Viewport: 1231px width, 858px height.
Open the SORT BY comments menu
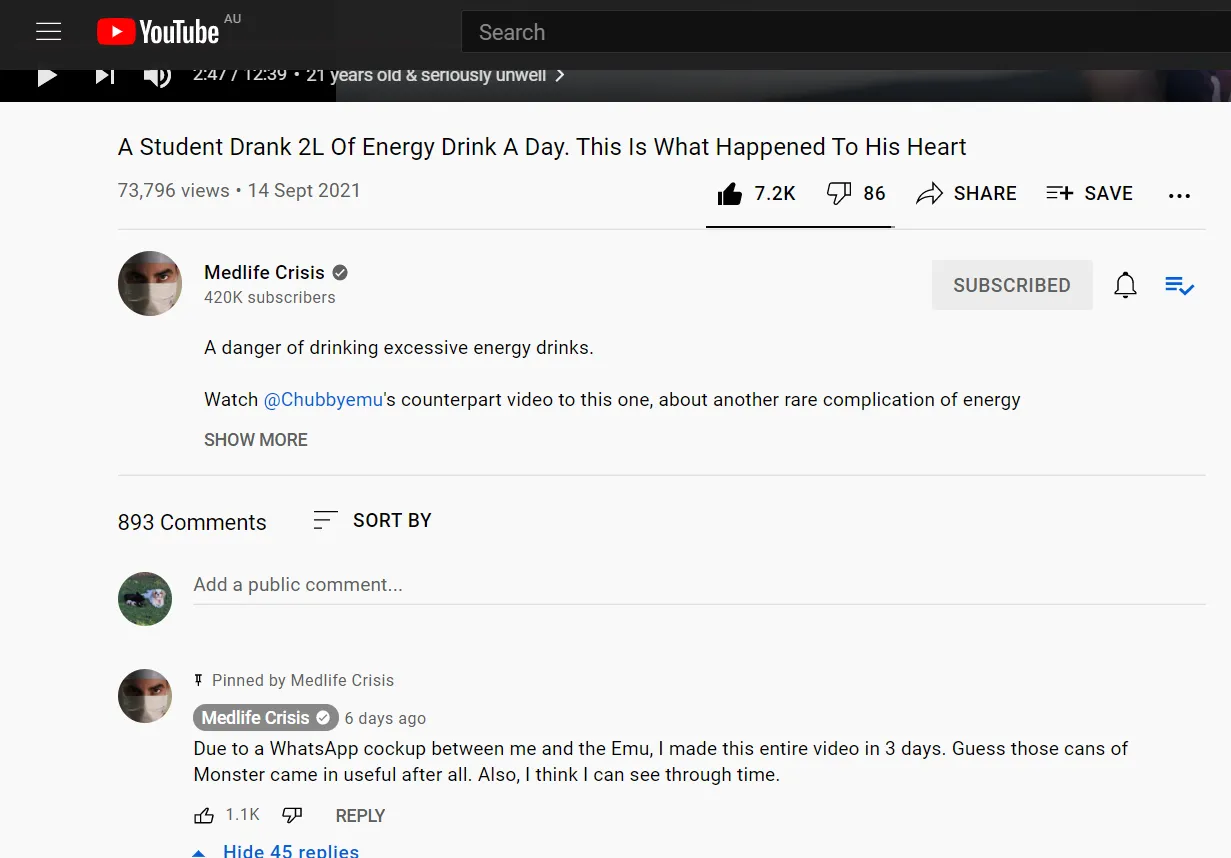point(372,520)
